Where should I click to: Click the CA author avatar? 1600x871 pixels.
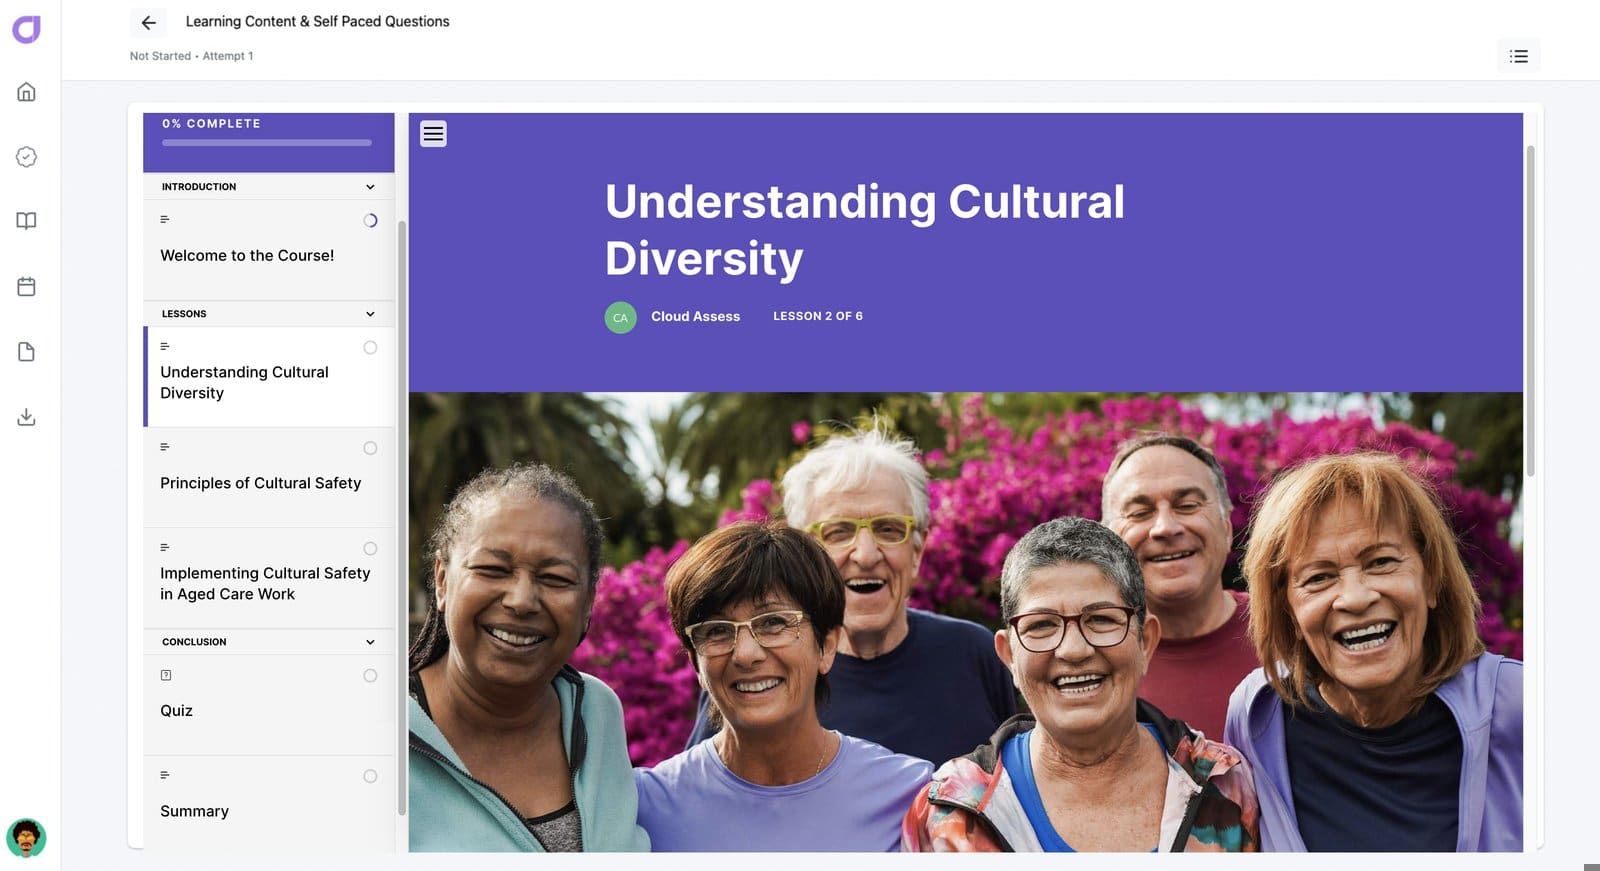tap(620, 317)
